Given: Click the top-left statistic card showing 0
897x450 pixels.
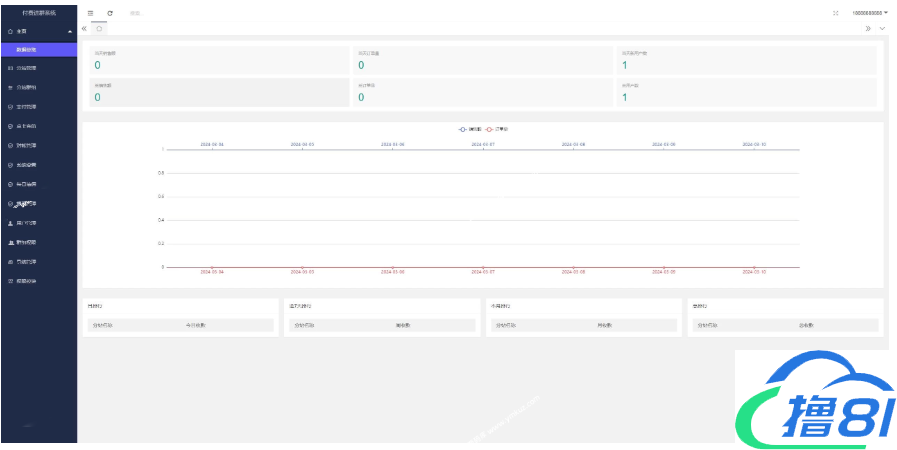Looking at the screenshot, I should click(x=216, y=60).
